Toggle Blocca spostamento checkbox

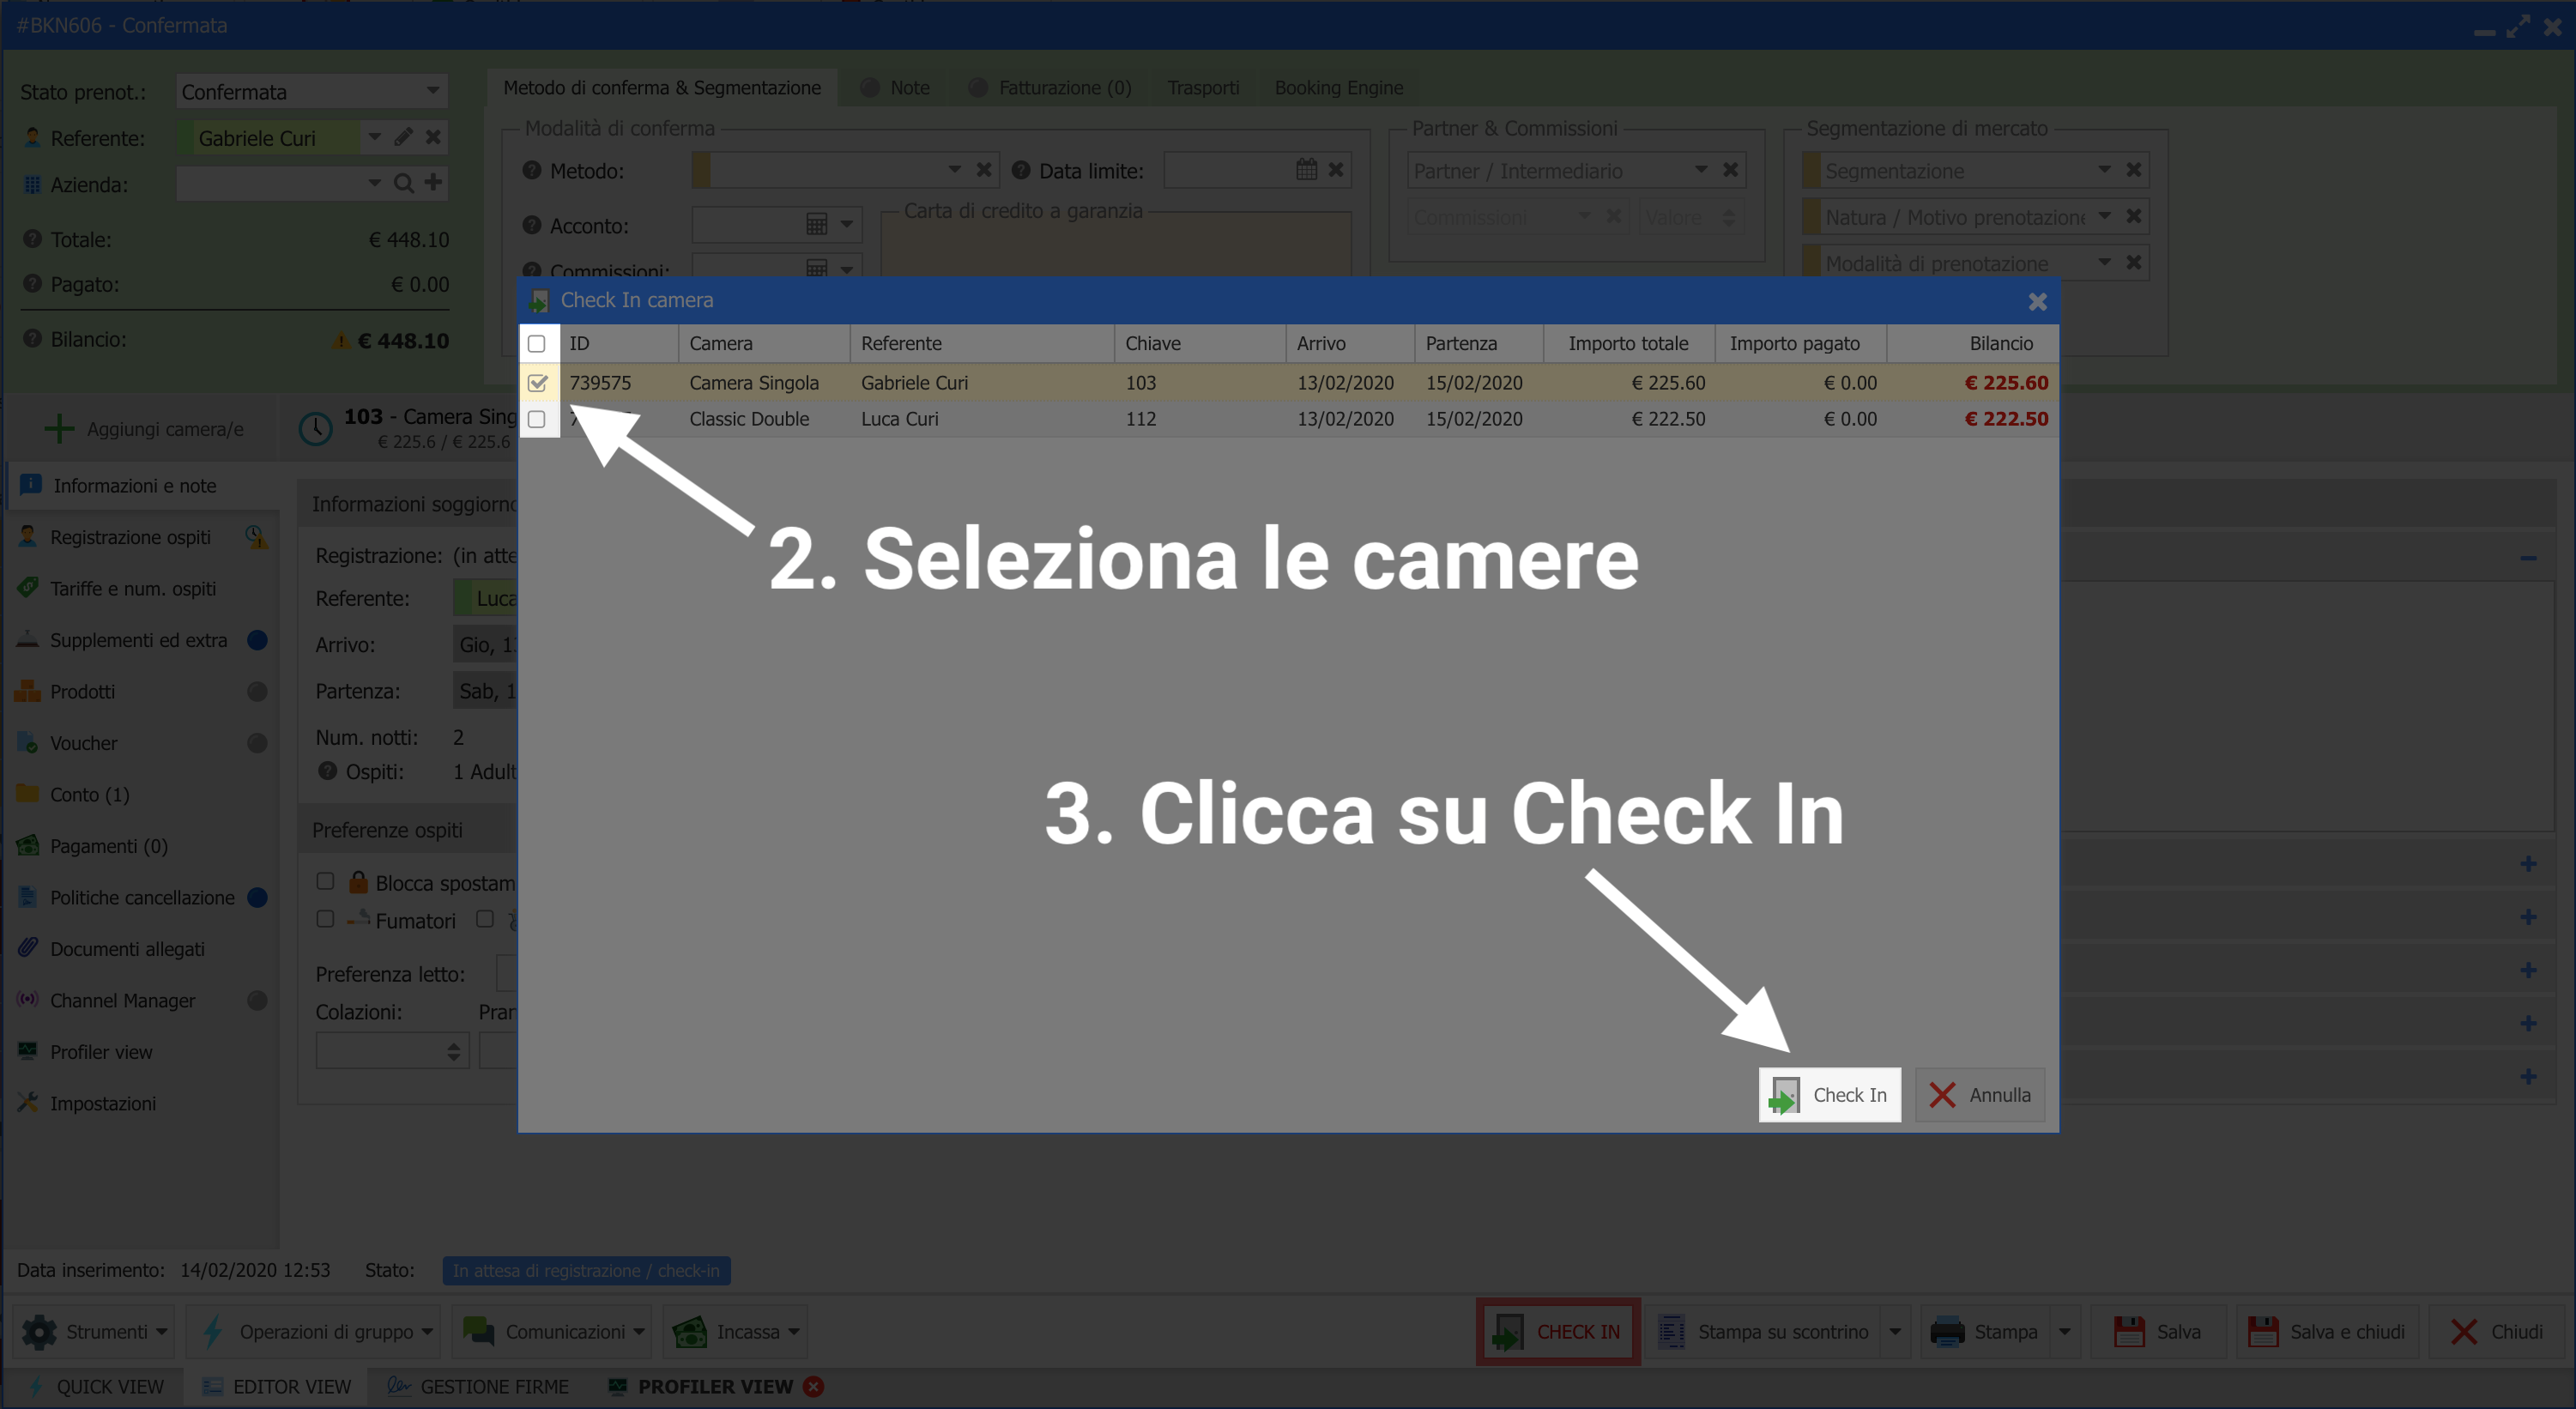click(x=325, y=881)
